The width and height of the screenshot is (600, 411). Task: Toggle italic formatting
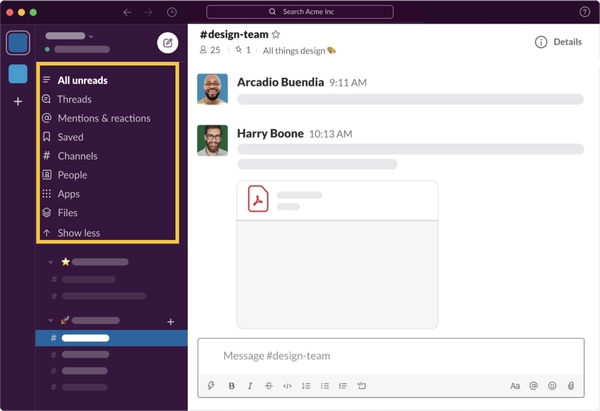[x=250, y=386]
